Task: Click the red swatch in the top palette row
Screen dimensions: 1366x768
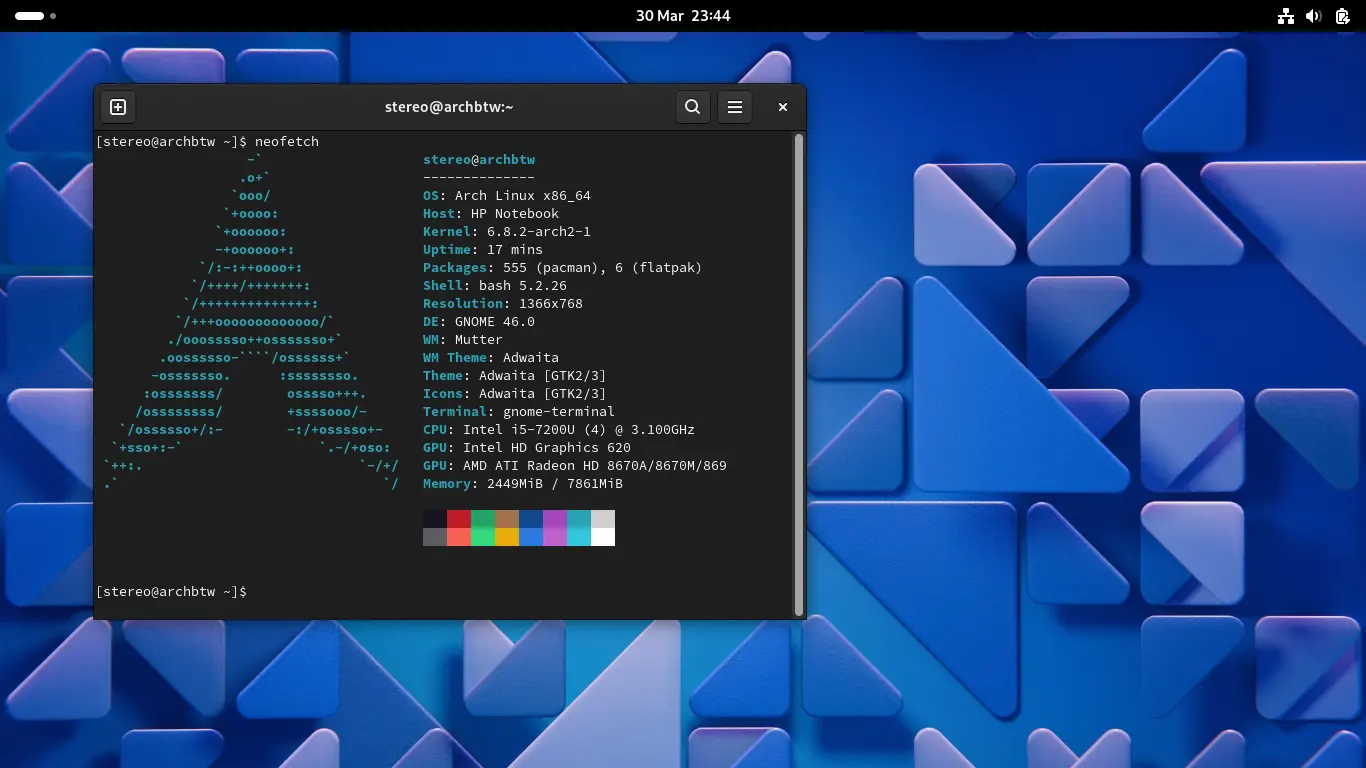Action: [x=459, y=519]
